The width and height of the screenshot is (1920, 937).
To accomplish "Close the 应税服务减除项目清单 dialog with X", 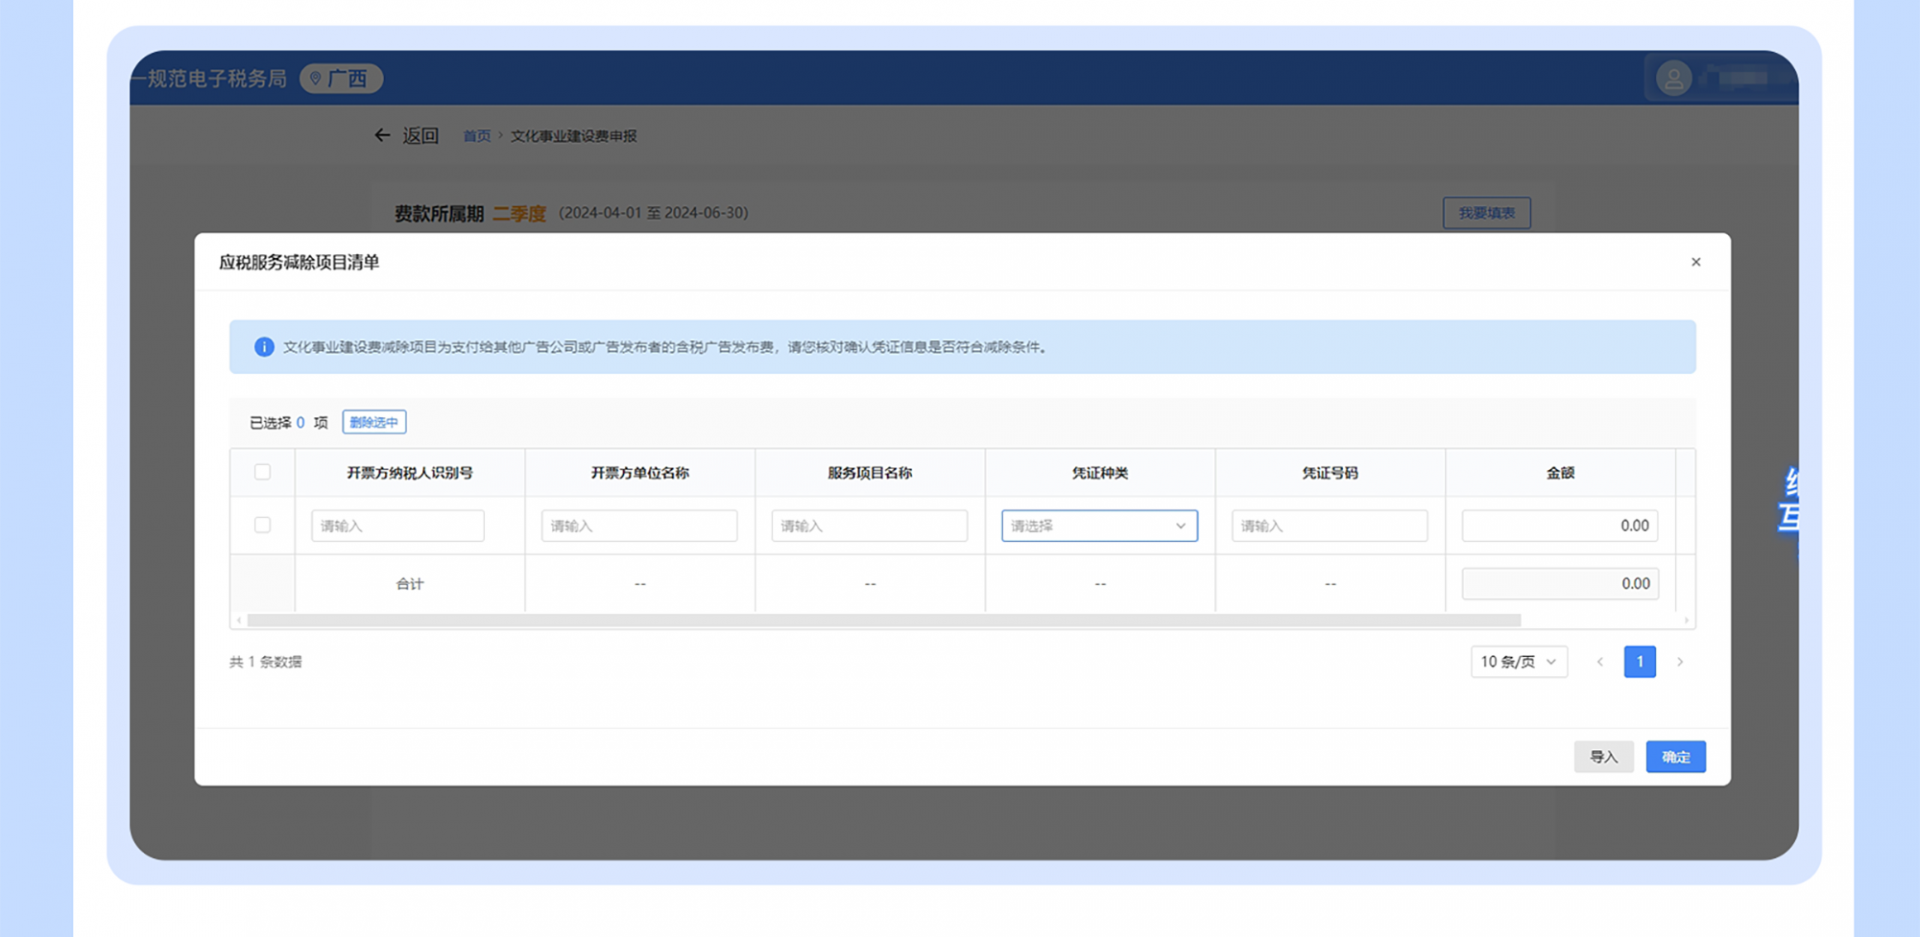I will tap(1695, 262).
